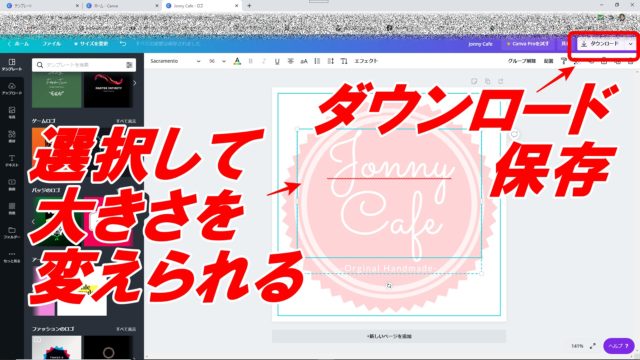Open the Uploads panel in sidebar

coord(12,89)
